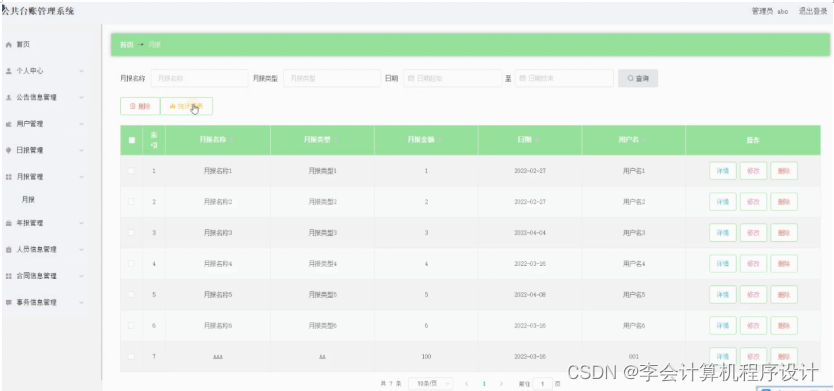Viewport: 834px width, 391px height.
Task: Click 删除 for row 月报名称3
Action: [784, 232]
